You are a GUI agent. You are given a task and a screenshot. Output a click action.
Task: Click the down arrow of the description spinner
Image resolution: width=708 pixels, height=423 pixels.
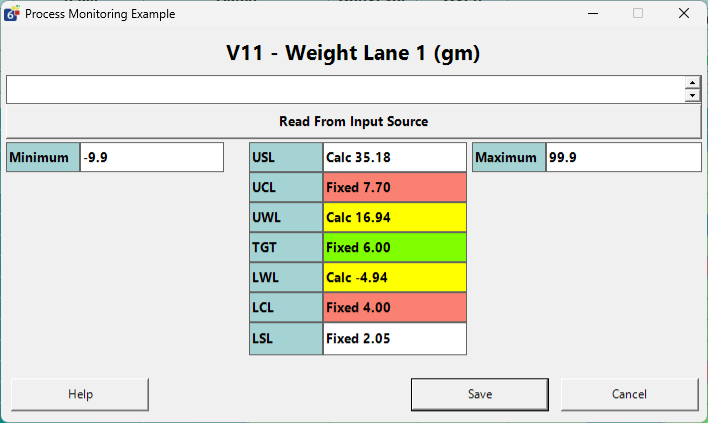692,95
